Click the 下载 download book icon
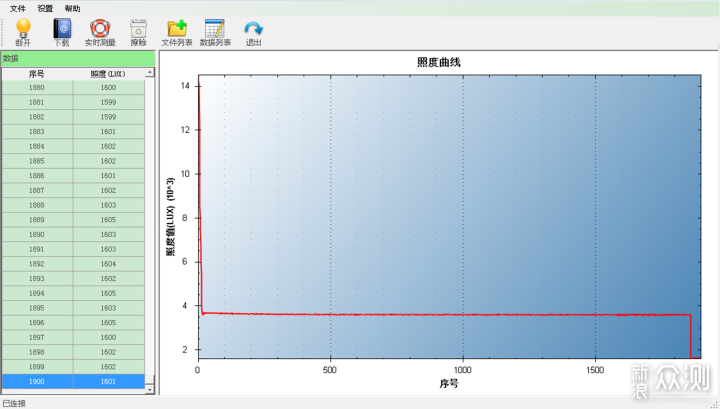The width and height of the screenshot is (720, 409). 62,28
